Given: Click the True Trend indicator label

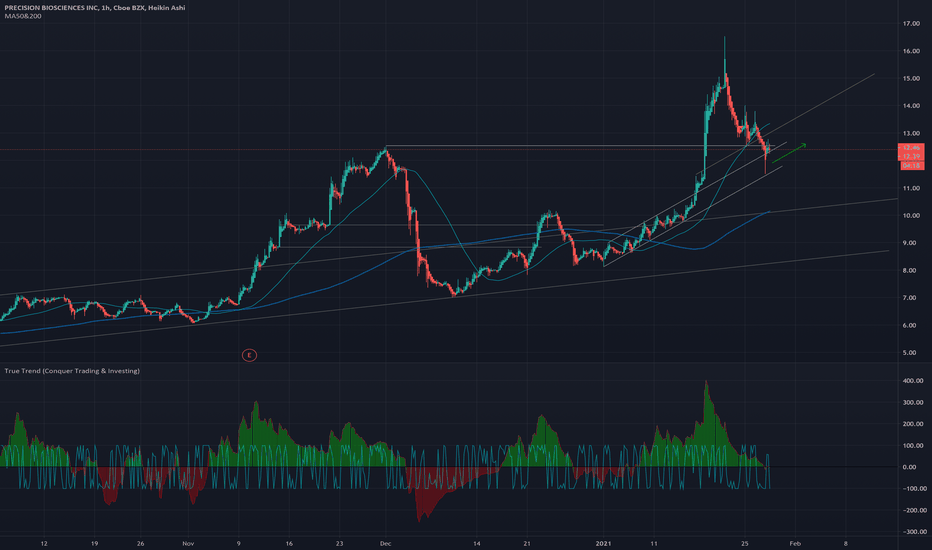Looking at the screenshot, I should pos(72,371).
